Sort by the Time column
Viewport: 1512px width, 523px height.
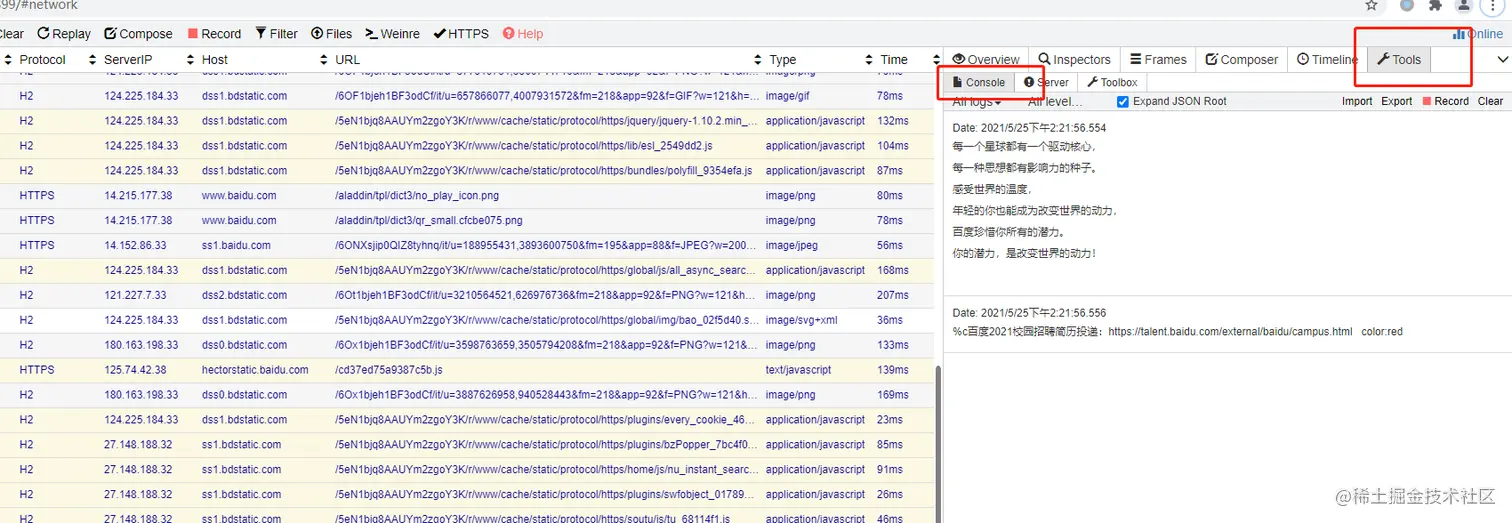(x=894, y=60)
